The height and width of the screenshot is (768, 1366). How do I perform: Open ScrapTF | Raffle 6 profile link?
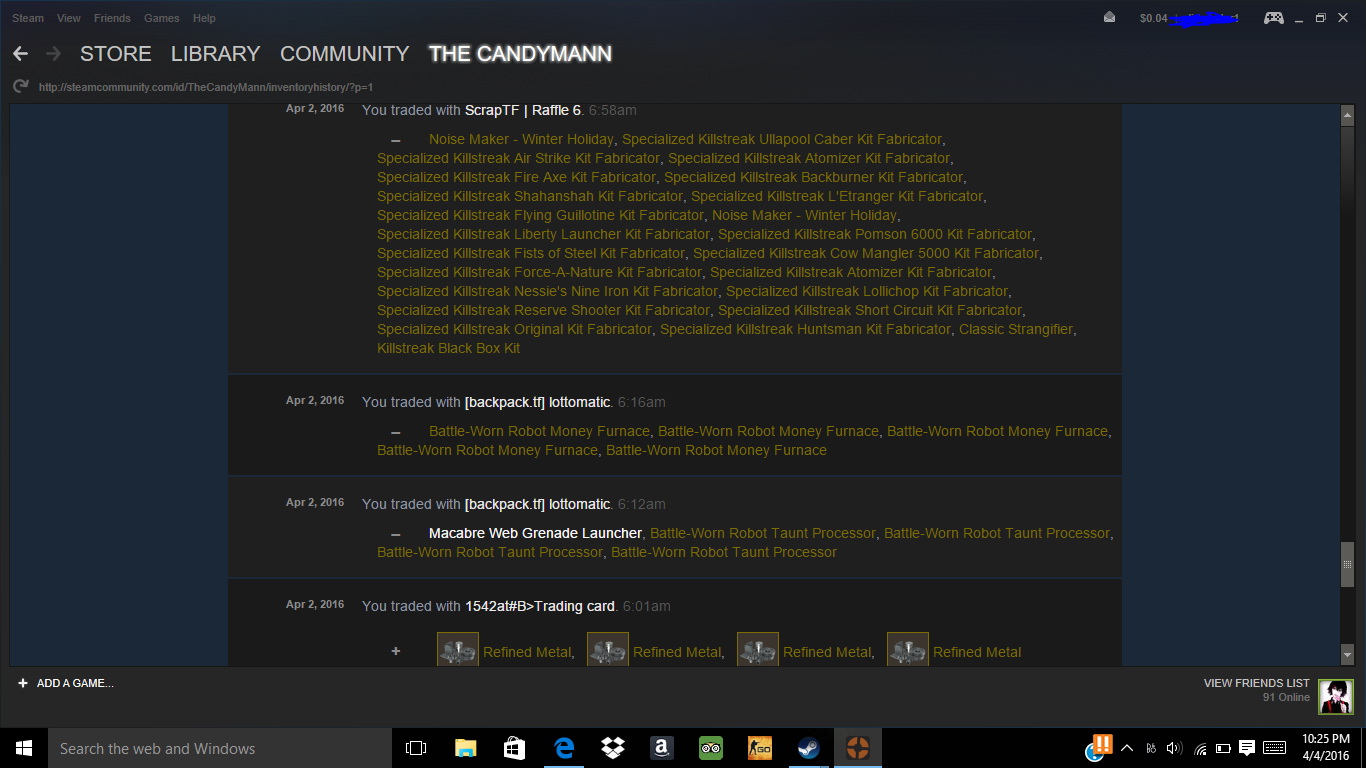(522, 110)
